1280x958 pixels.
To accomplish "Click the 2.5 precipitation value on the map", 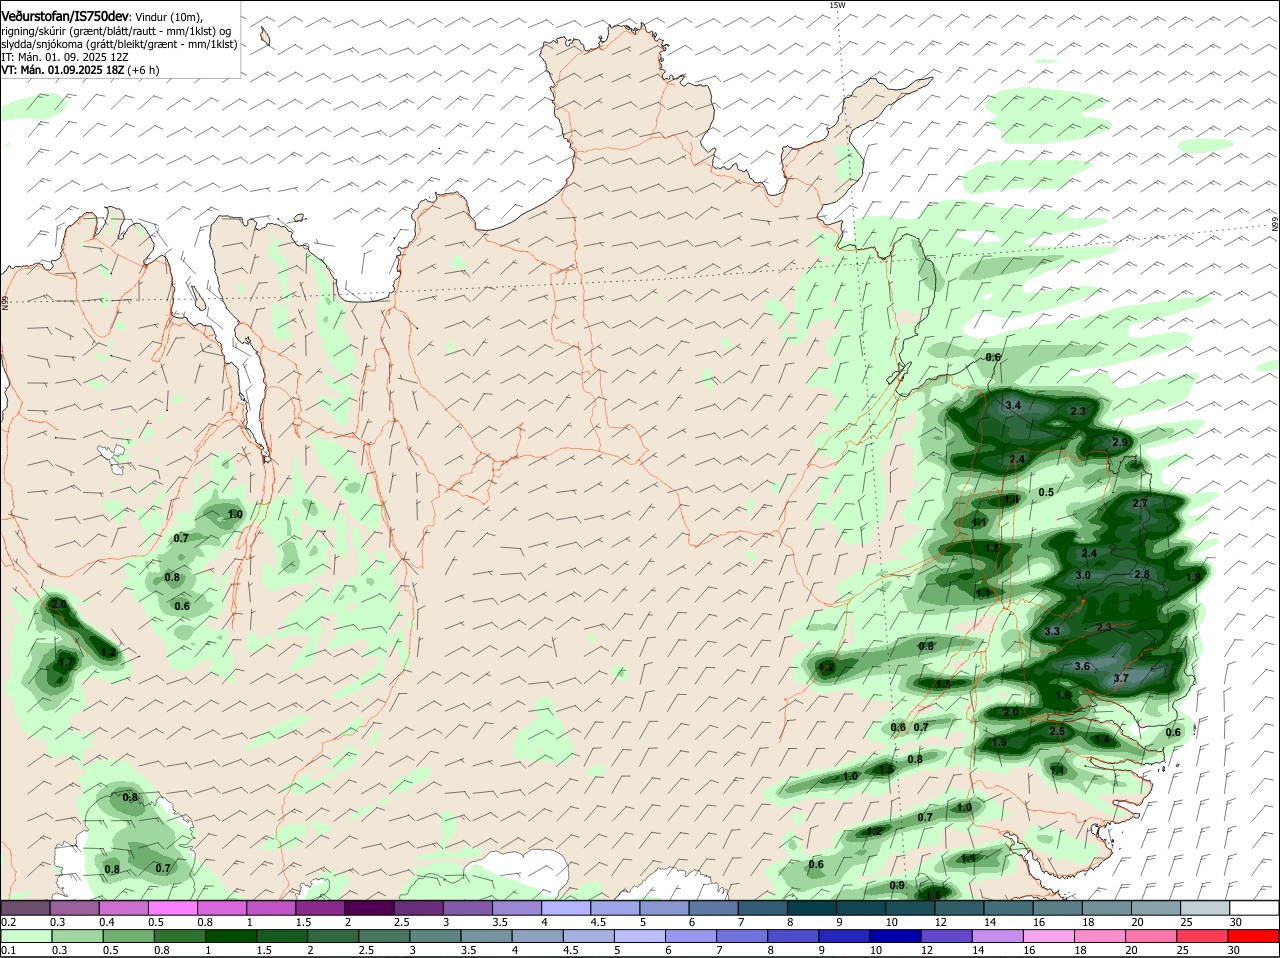I will pyautogui.click(x=1057, y=731).
